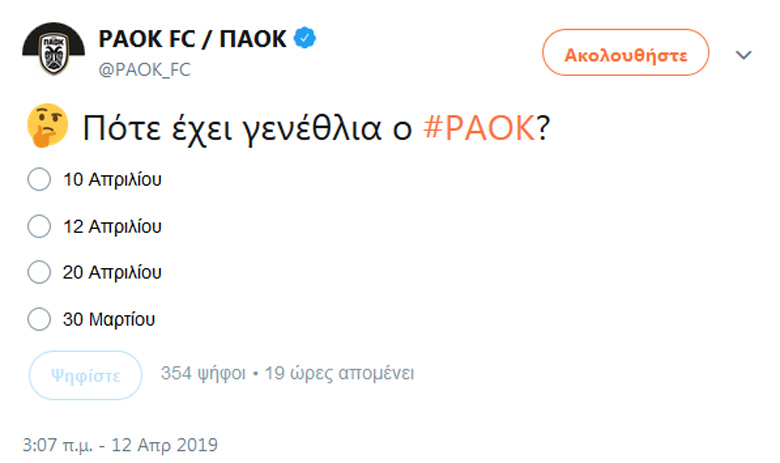Click the 30 Μαρτίου label text
The image size is (780, 463).
pos(108,319)
